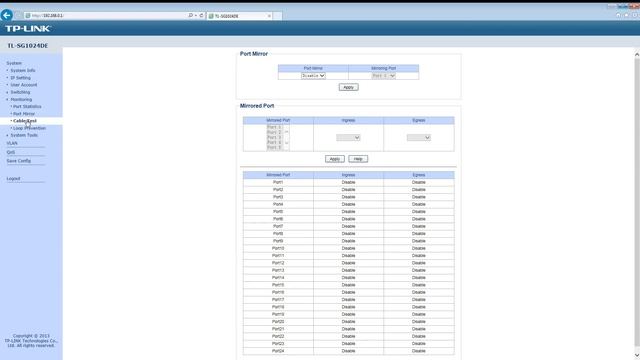Screen dimensions: 640x360
Task: Click the refresh icon in address bar
Action: [x=201, y=16]
